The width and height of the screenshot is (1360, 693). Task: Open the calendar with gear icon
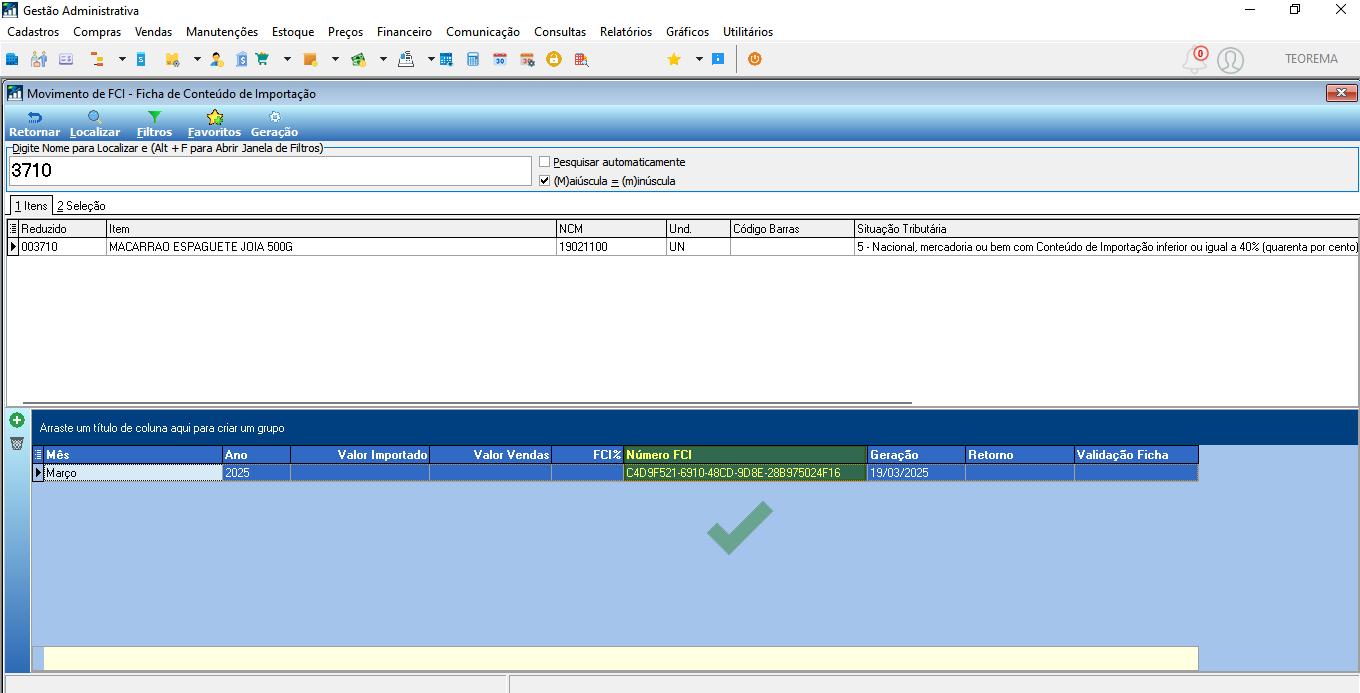coord(527,59)
